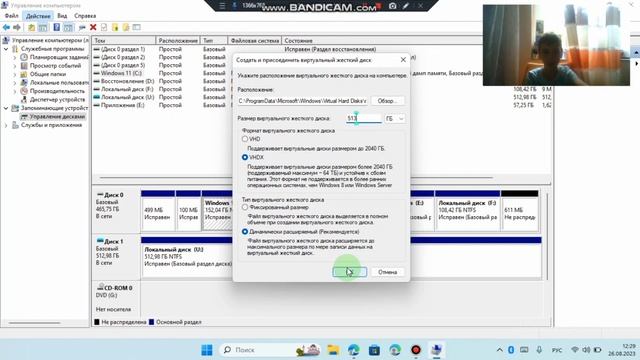Select Службы и приложения tree node
640x360 pixels.
[51, 125]
